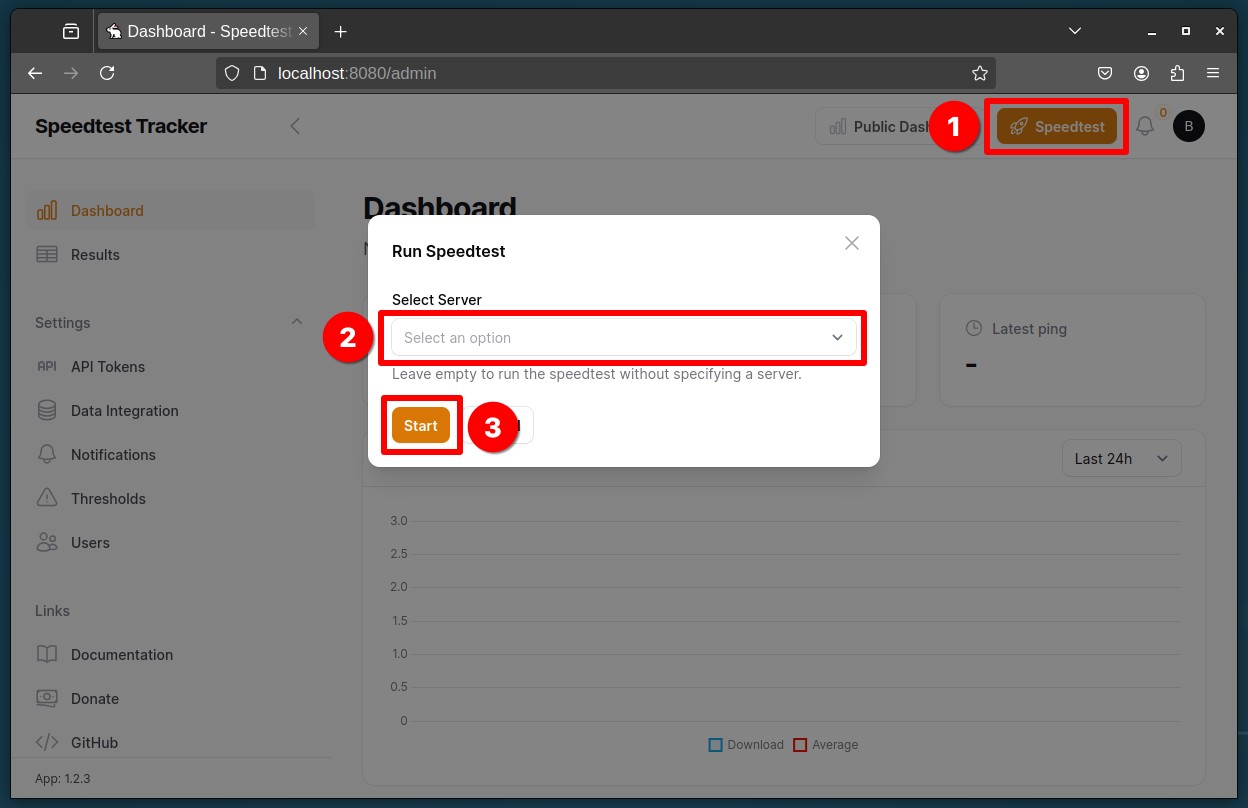Click the App: 1.2.3 version text
This screenshot has height=808, width=1248.
[x=63, y=778]
